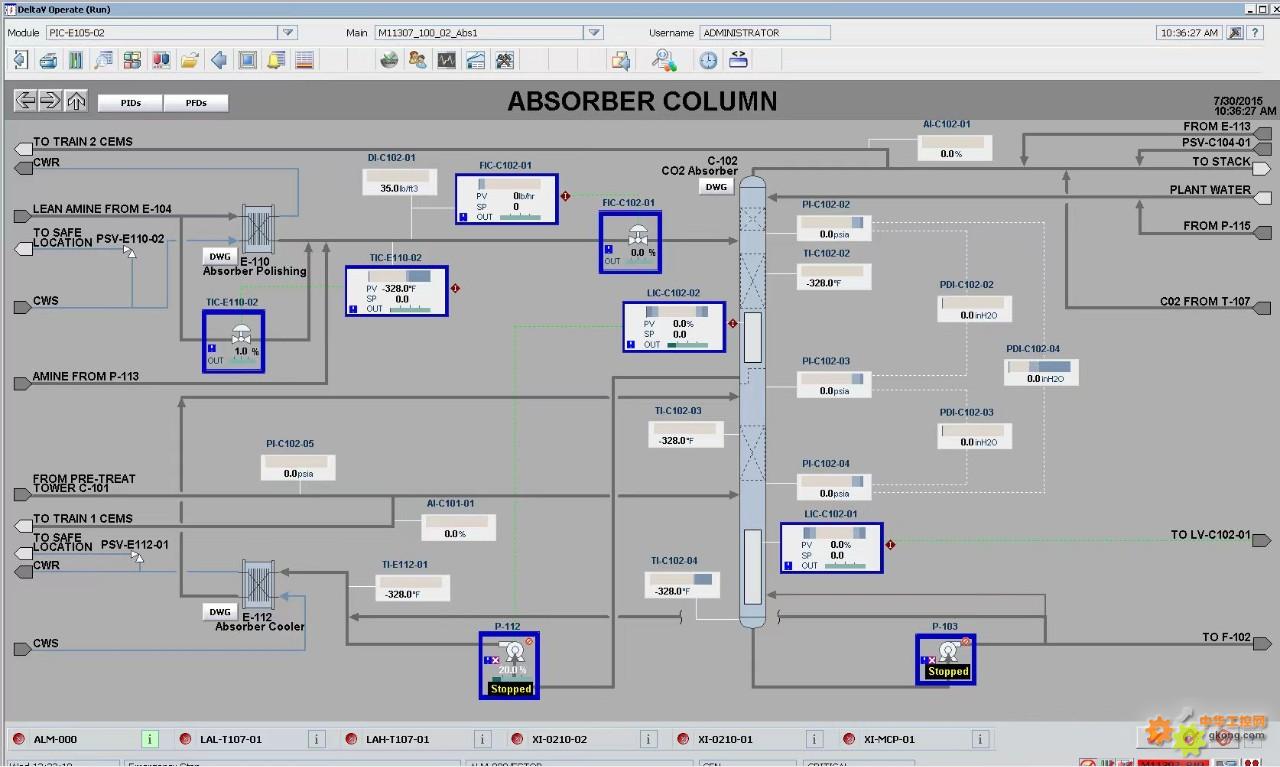The width and height of the screenshot is (1280, 767).
Task: Click the PI-C102-02 pressure indicator
Action: [x=834, y=227]
